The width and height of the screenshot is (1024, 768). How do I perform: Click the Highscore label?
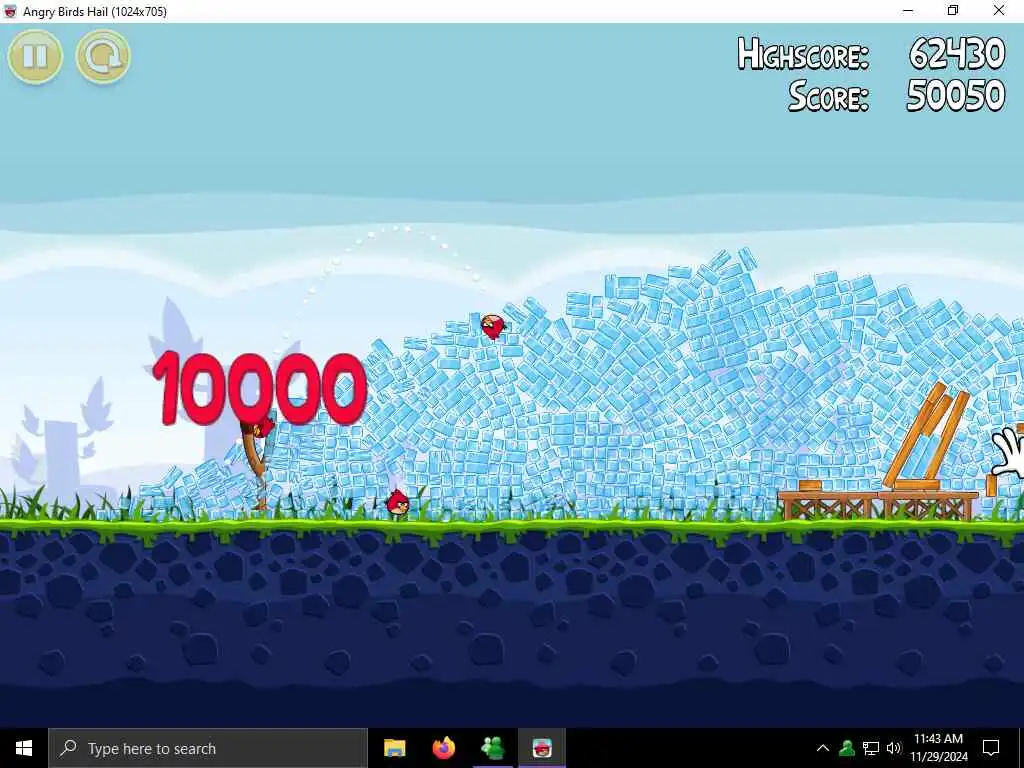[x=803, y=54]
